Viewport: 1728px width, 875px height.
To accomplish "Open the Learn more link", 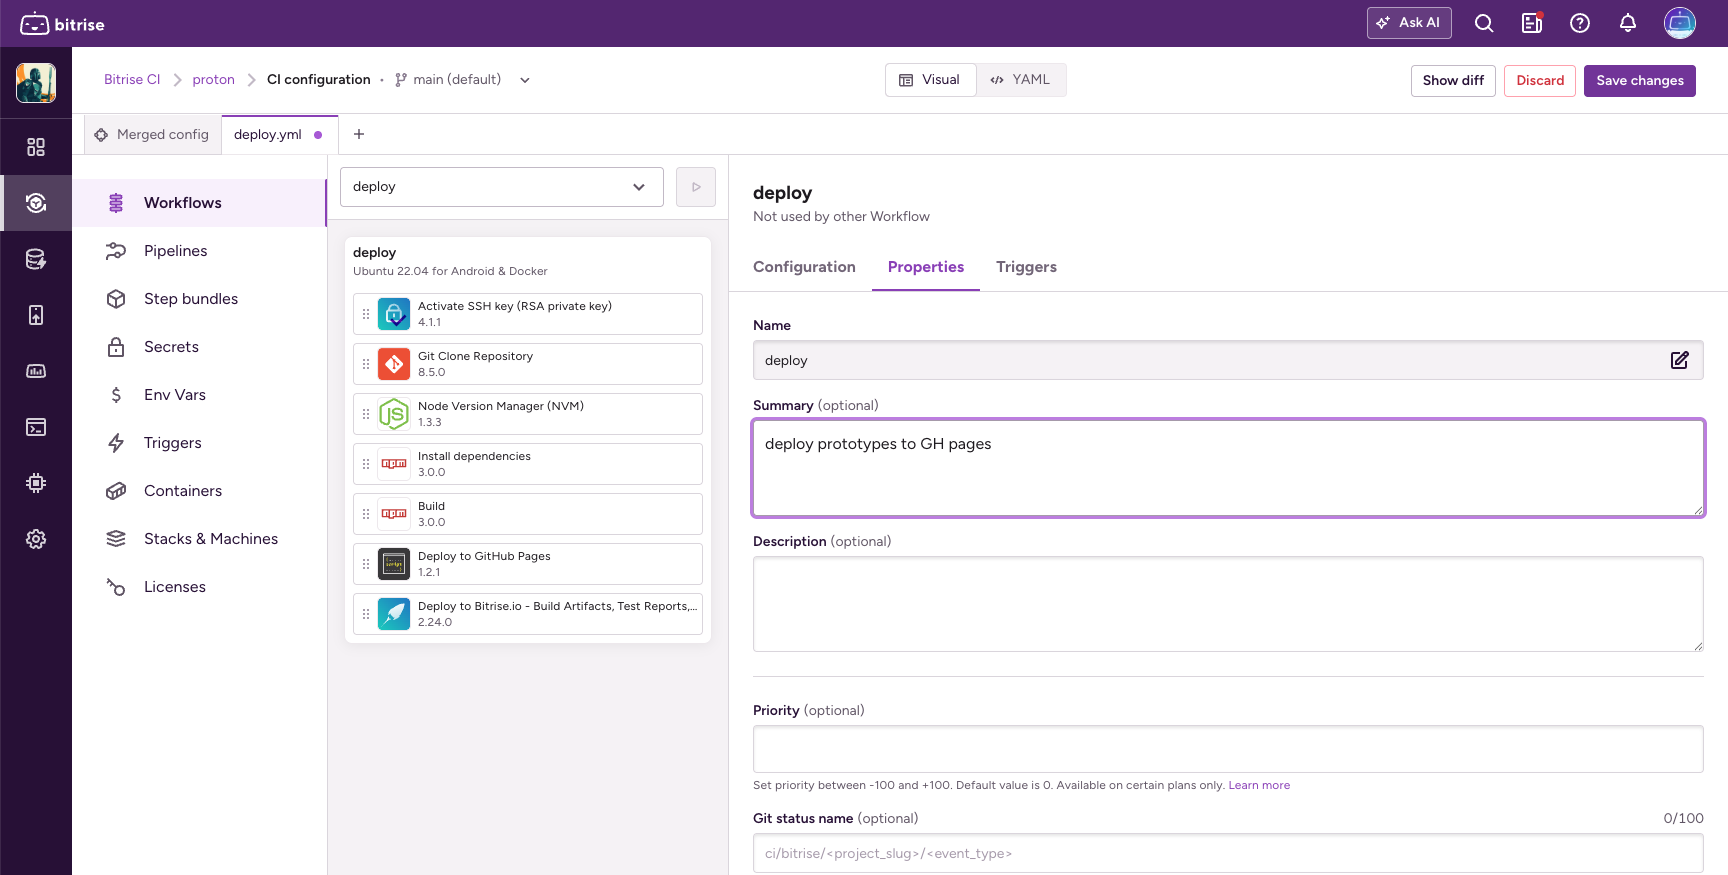I will click(x=1259, y=786).
